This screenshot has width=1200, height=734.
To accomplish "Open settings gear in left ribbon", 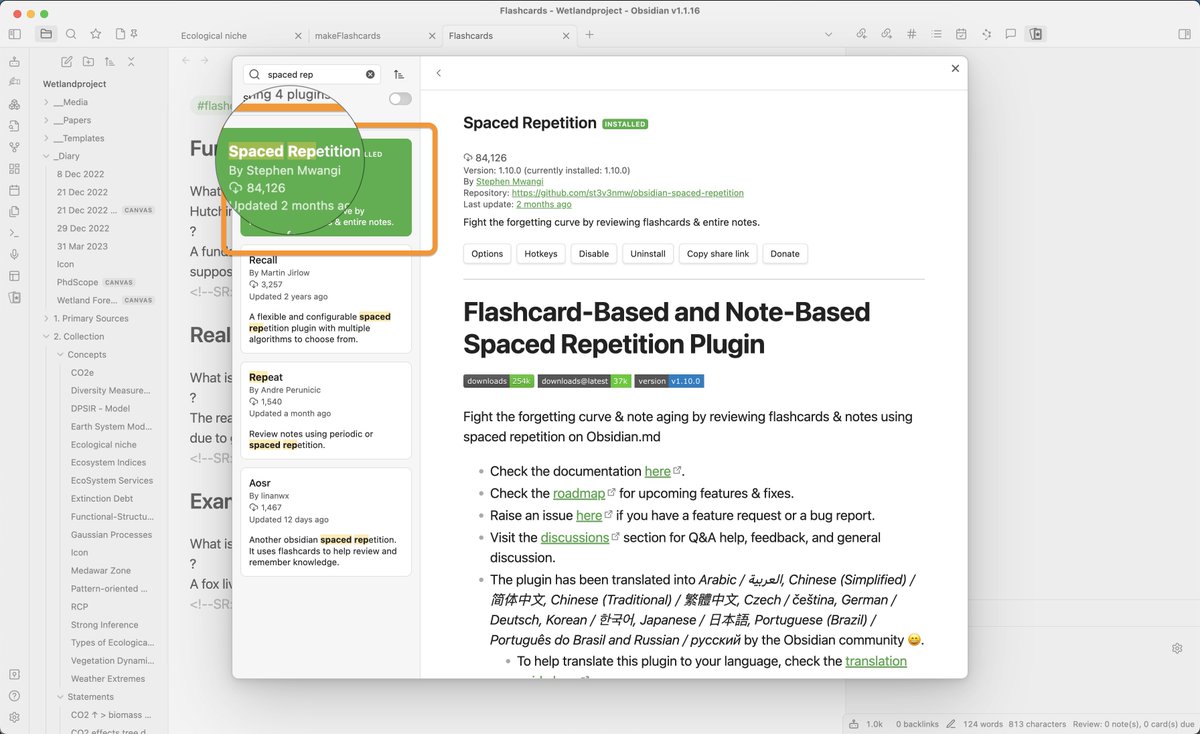I will click(14, 717).
